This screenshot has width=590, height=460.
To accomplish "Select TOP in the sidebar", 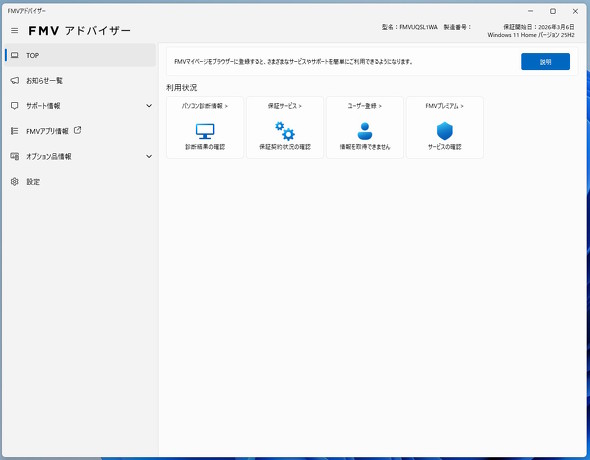I will 80,55.
